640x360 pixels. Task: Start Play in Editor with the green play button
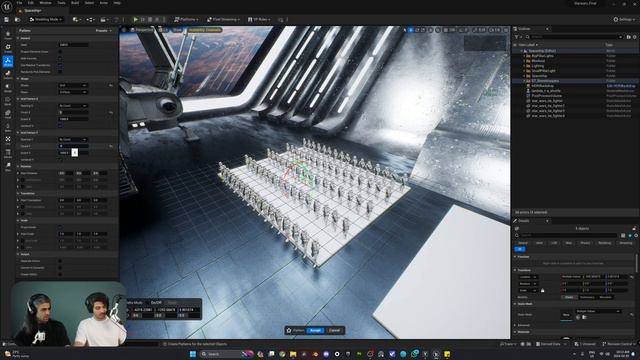136,19
